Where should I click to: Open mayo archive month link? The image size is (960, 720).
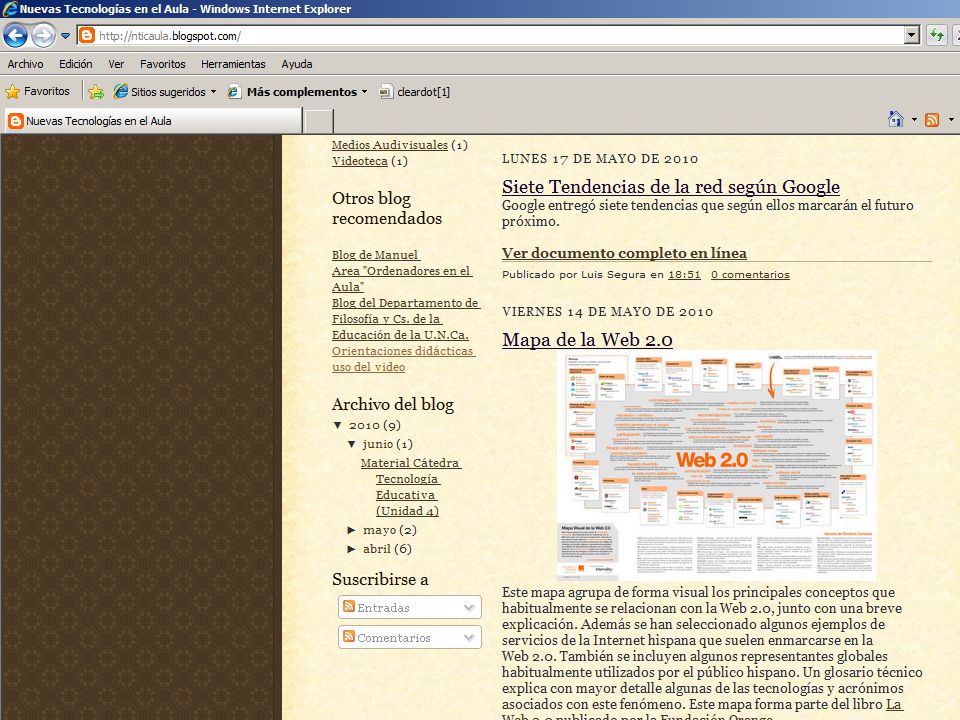coord(379,530)
